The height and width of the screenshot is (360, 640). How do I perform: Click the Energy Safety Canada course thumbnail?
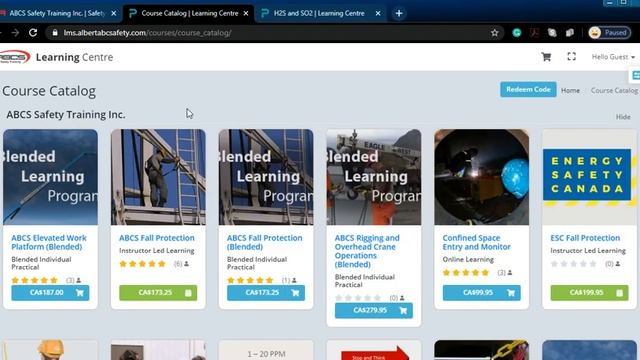[x=589, y=177]
